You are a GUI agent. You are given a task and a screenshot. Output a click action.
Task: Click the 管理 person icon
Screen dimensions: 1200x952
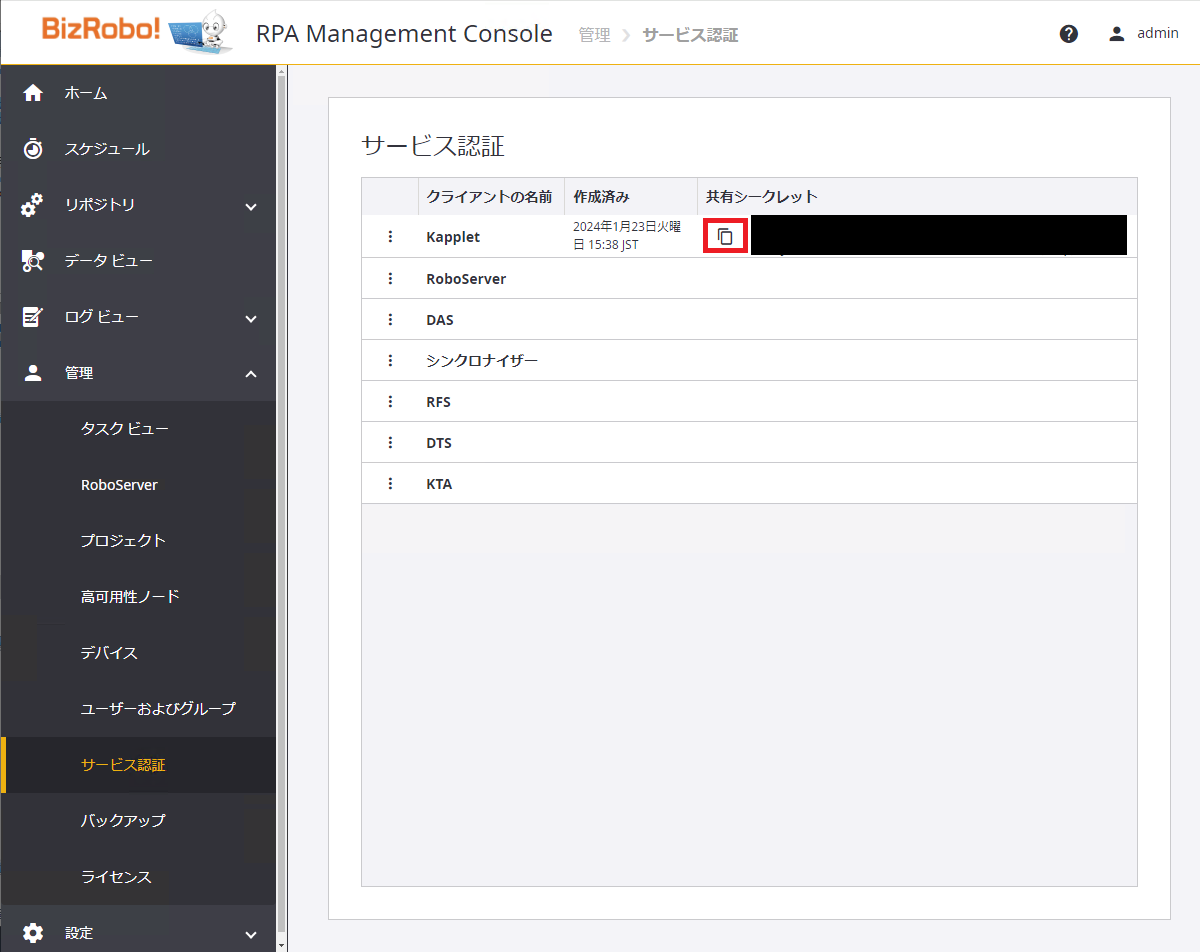[33, 373]
